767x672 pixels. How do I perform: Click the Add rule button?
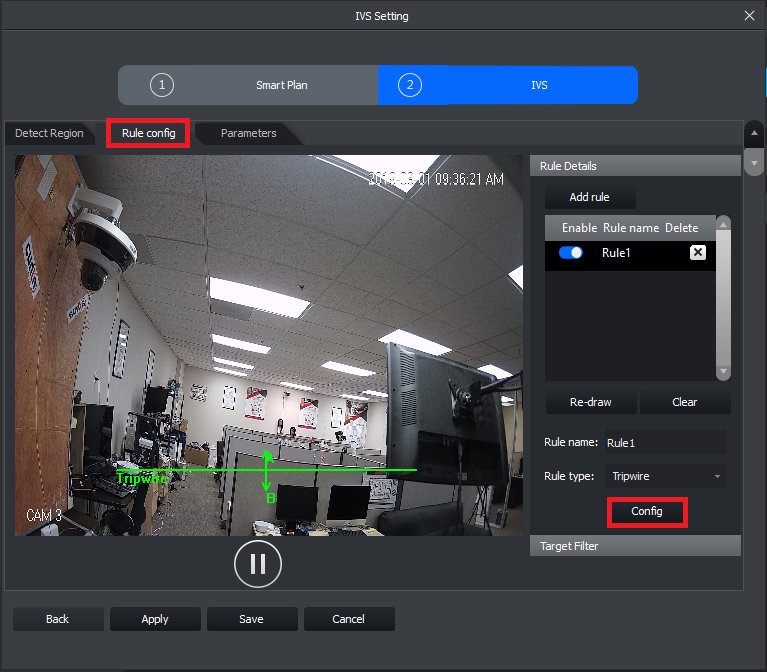590,197
